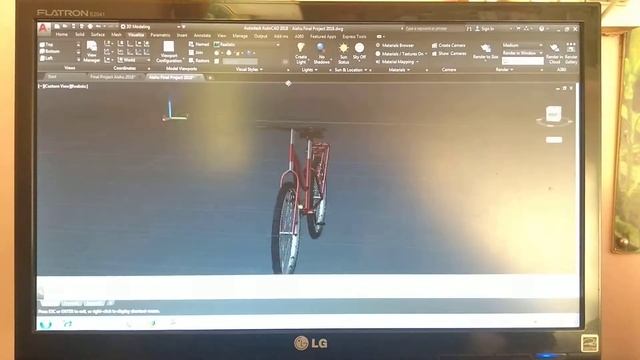
Task: Switch to the Mesh ribbon tab
Action: 116,35
